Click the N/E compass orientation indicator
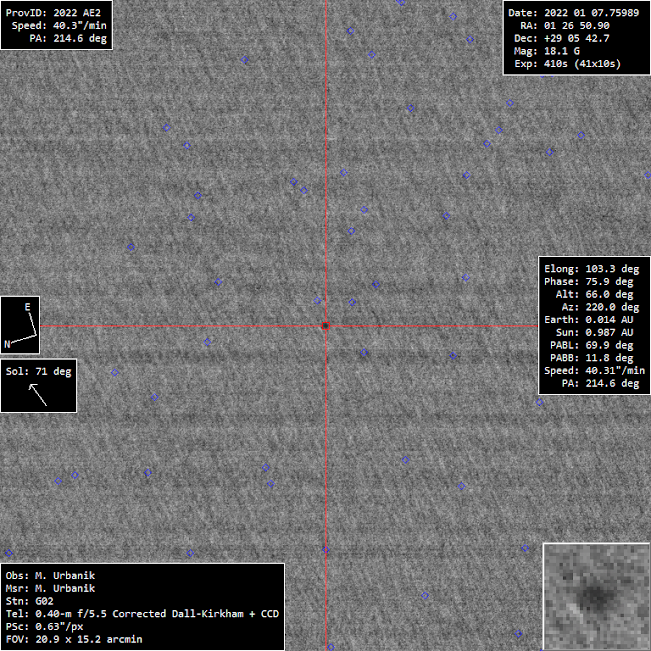 click(20, 325)
